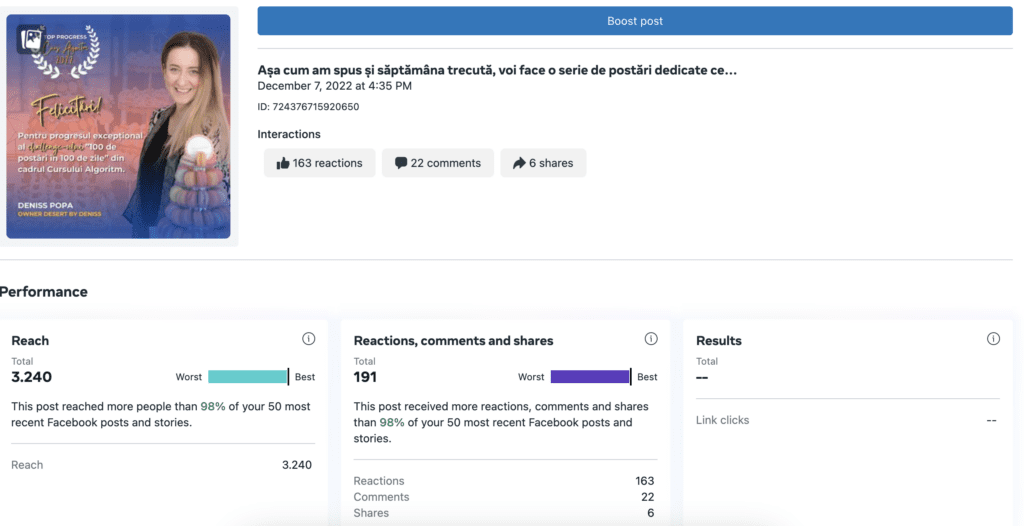Click the photo icon on post thumbnail
Viewport: 1024px width, 526px height.
coord(31,39)
